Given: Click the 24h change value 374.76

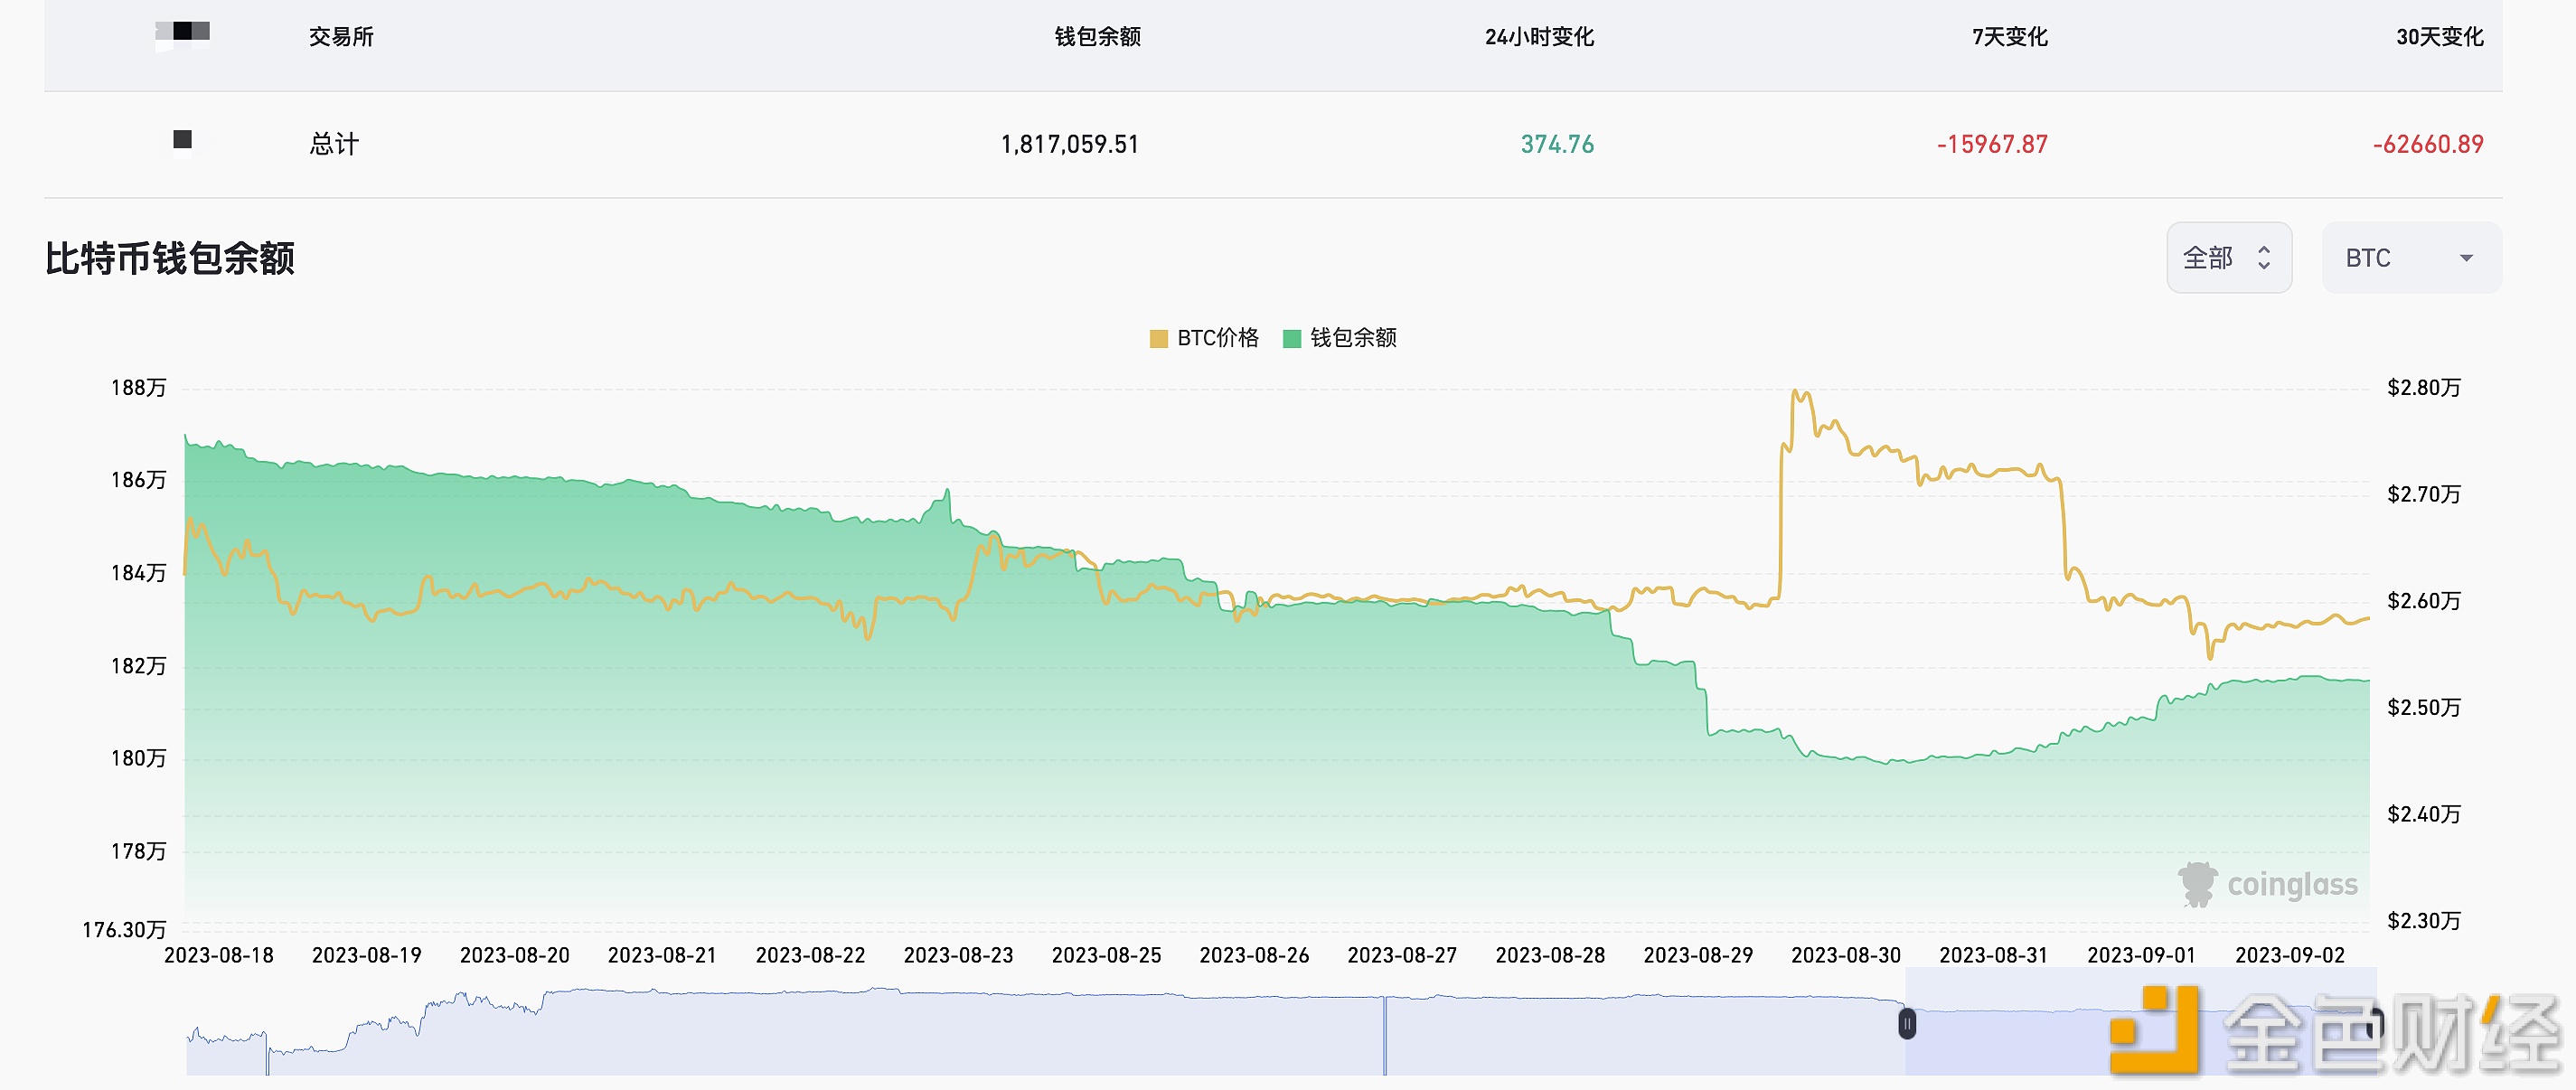Looking at the screenshot, I should [x=1557, y=144].
